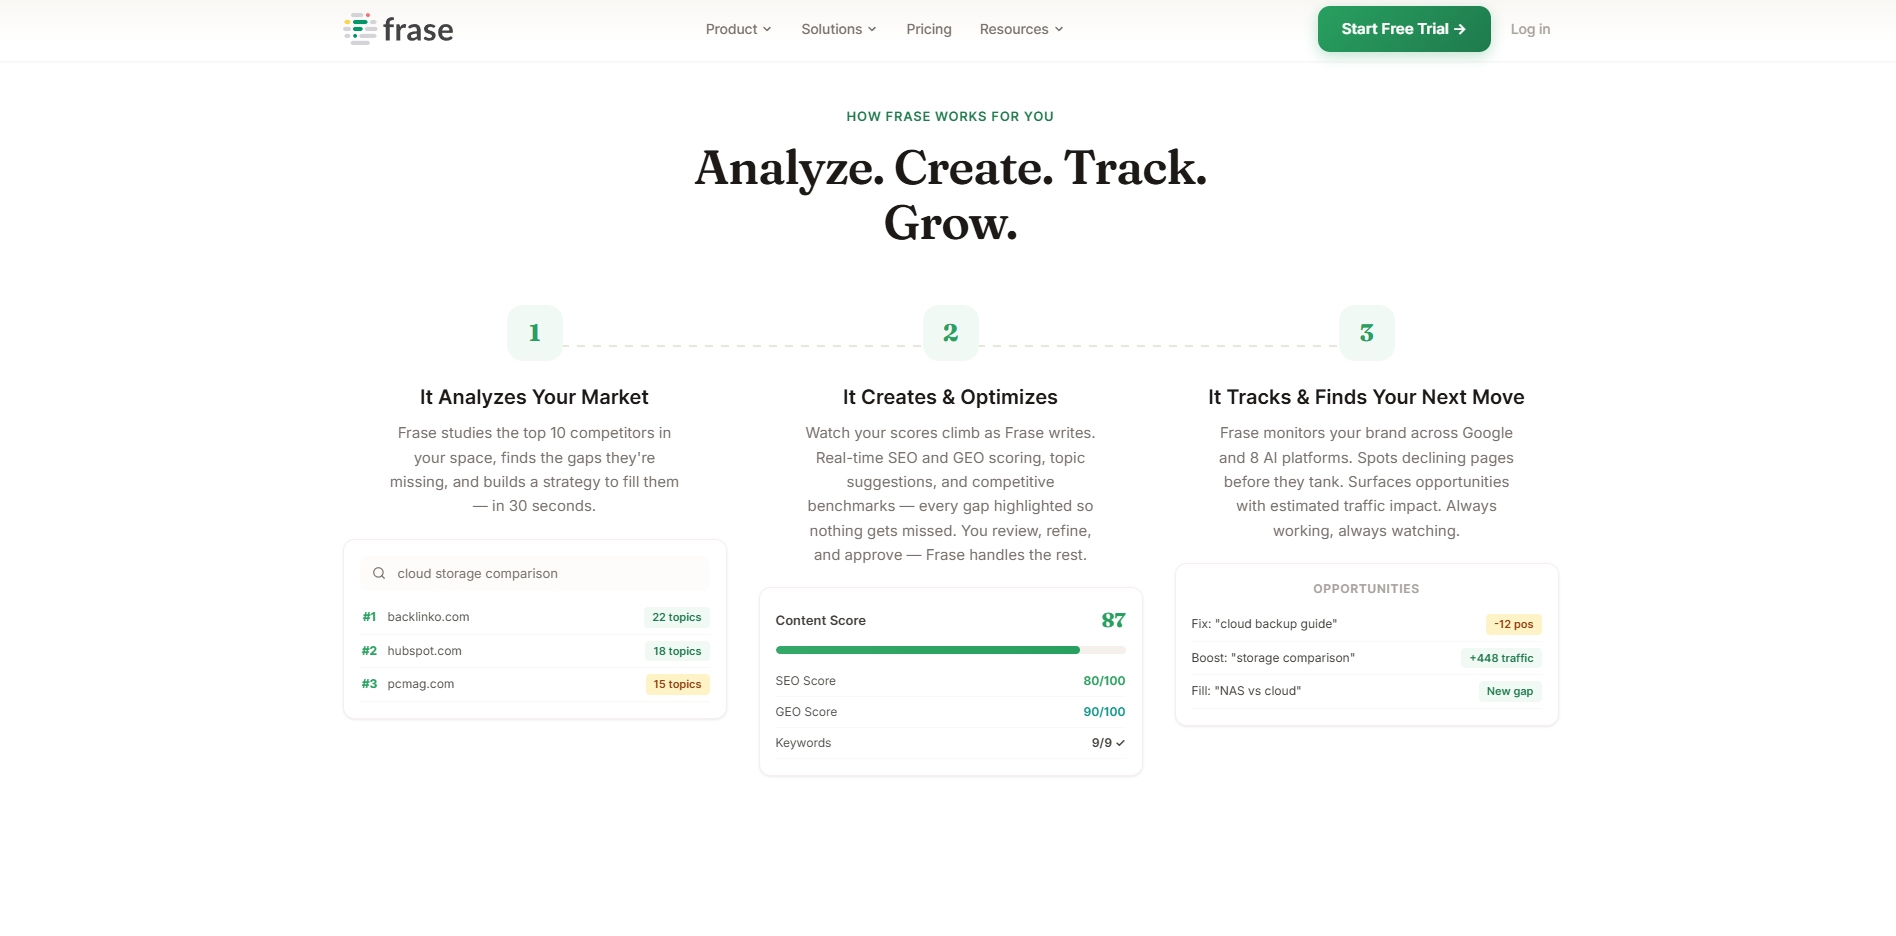The width and height of the screenshot is (1896, 936).
Task: Click the +448 traffic badge
Action: tap(1501, 658)
